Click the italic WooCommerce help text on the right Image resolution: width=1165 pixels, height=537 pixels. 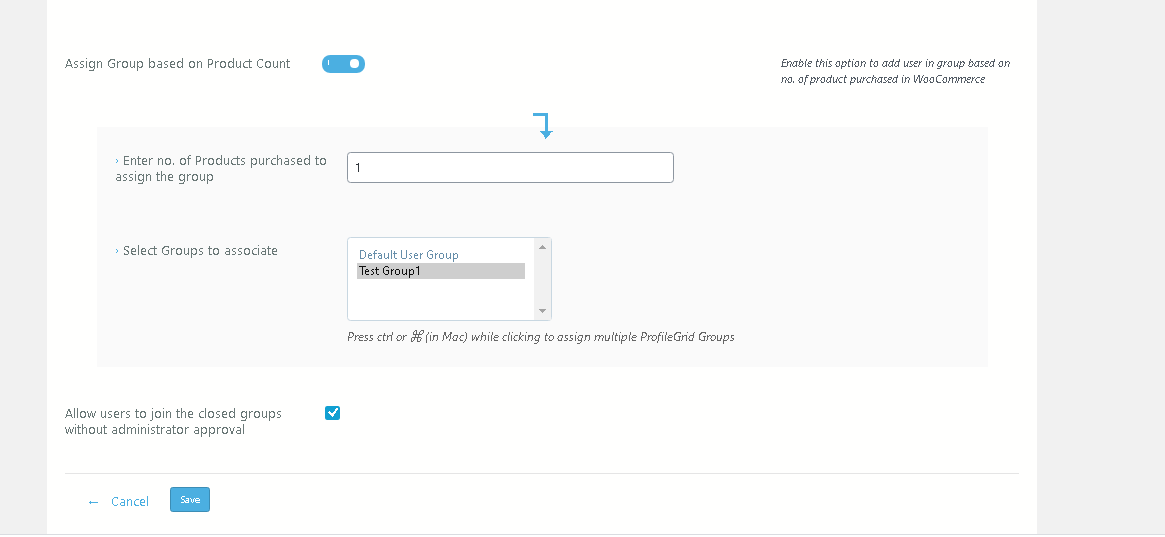[894, 71]
